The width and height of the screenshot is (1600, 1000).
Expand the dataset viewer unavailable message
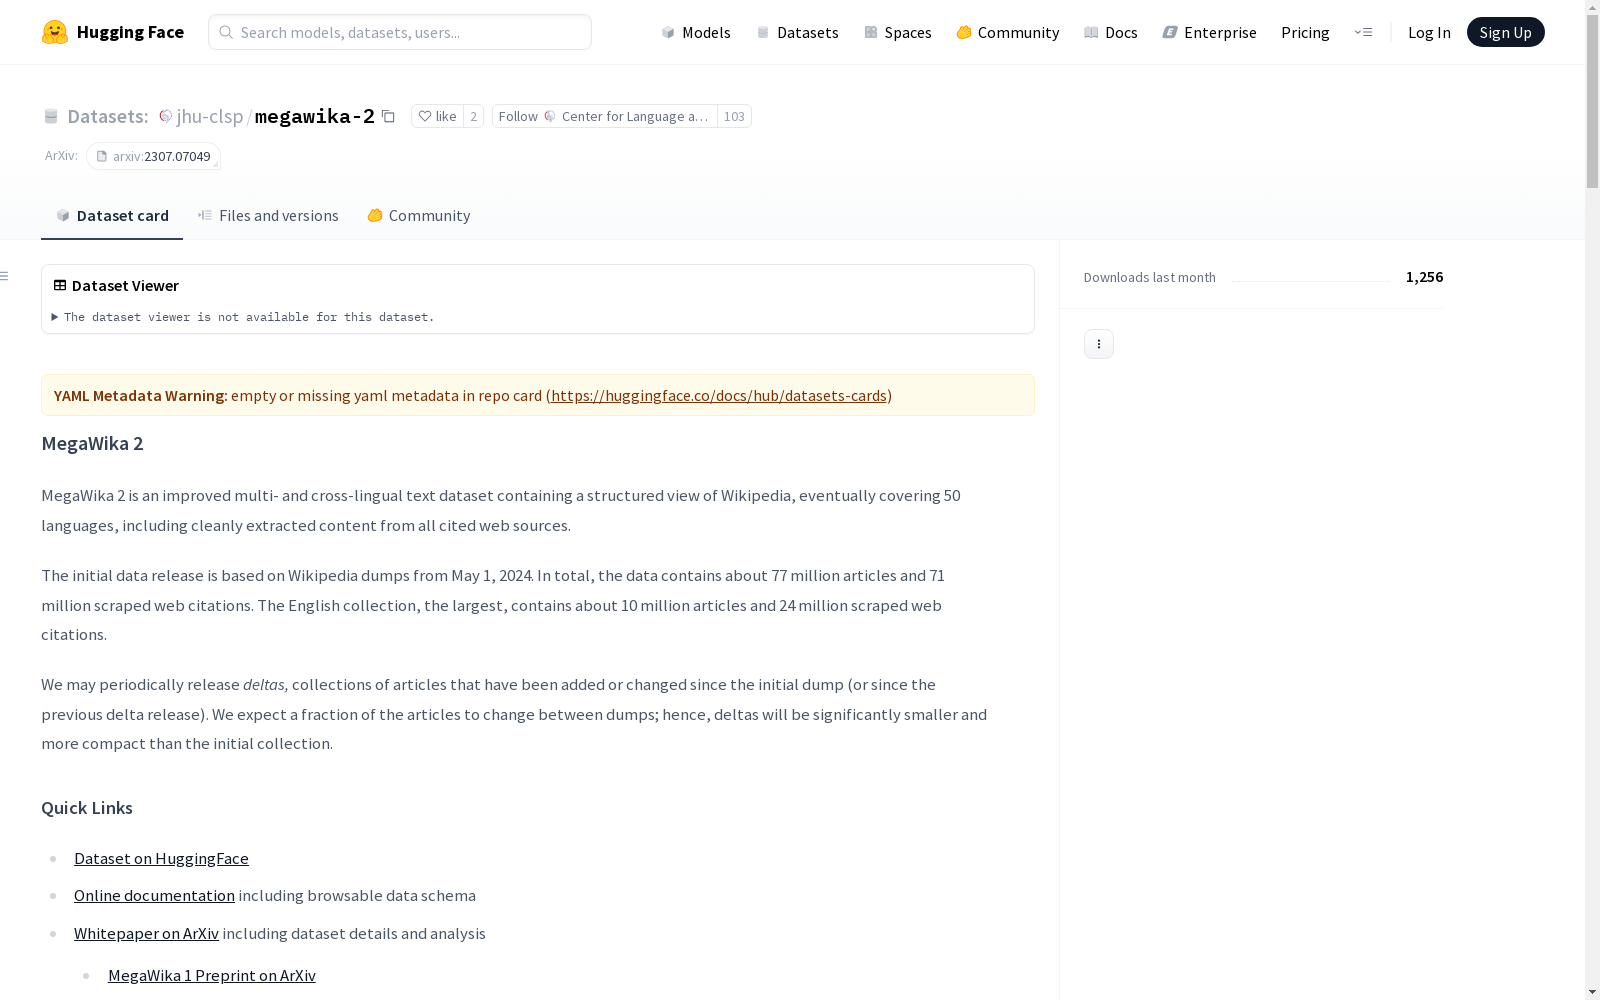click(x=244, y=317)
